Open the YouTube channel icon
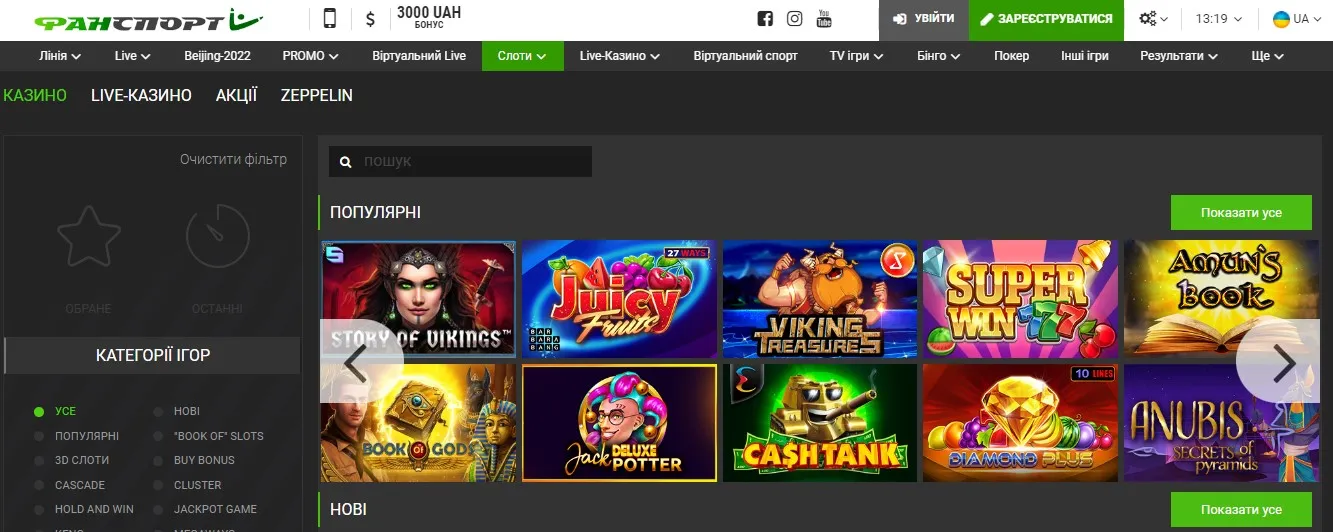1333x532 pixels. (825, 19)
